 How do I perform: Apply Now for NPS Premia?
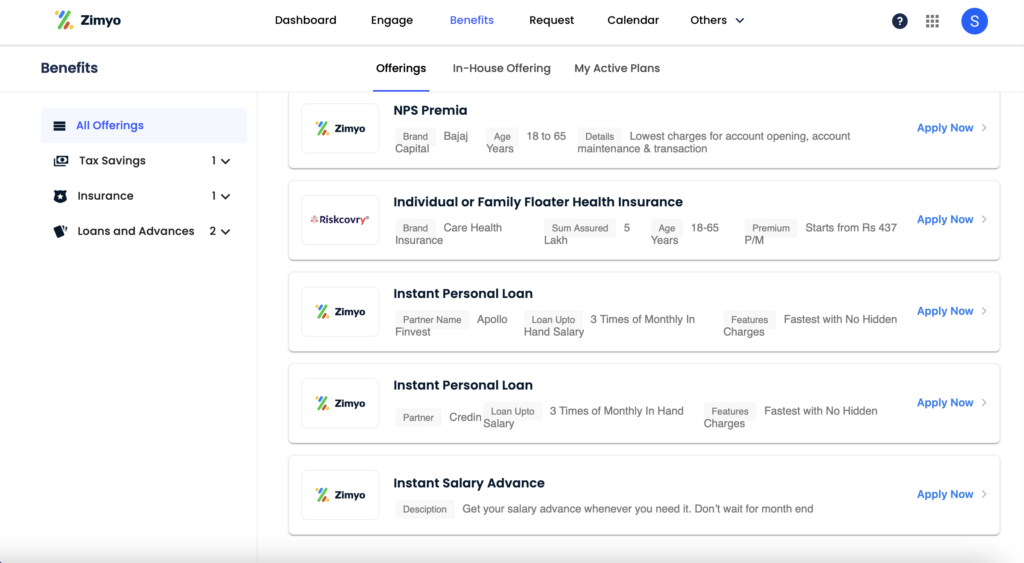click(945, 128)
